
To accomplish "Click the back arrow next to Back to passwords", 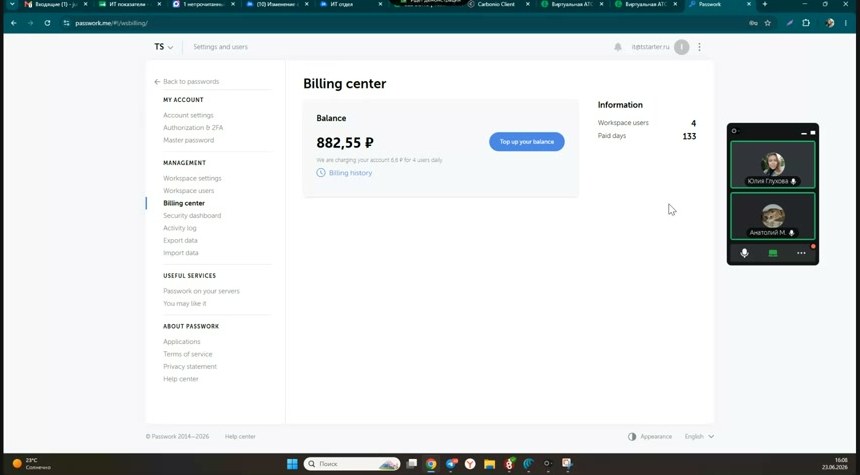I will [x=157, y=82].
